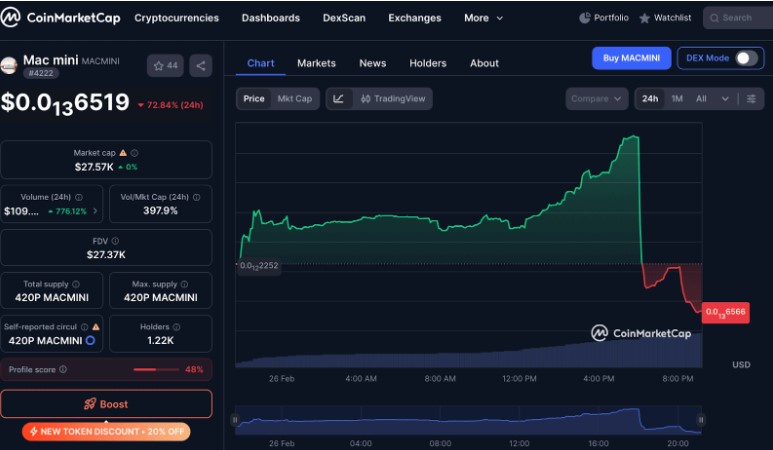This screenshot has height=450, width=773.
Task: Show Profile score info icon
Action: [x=63, y=369]
